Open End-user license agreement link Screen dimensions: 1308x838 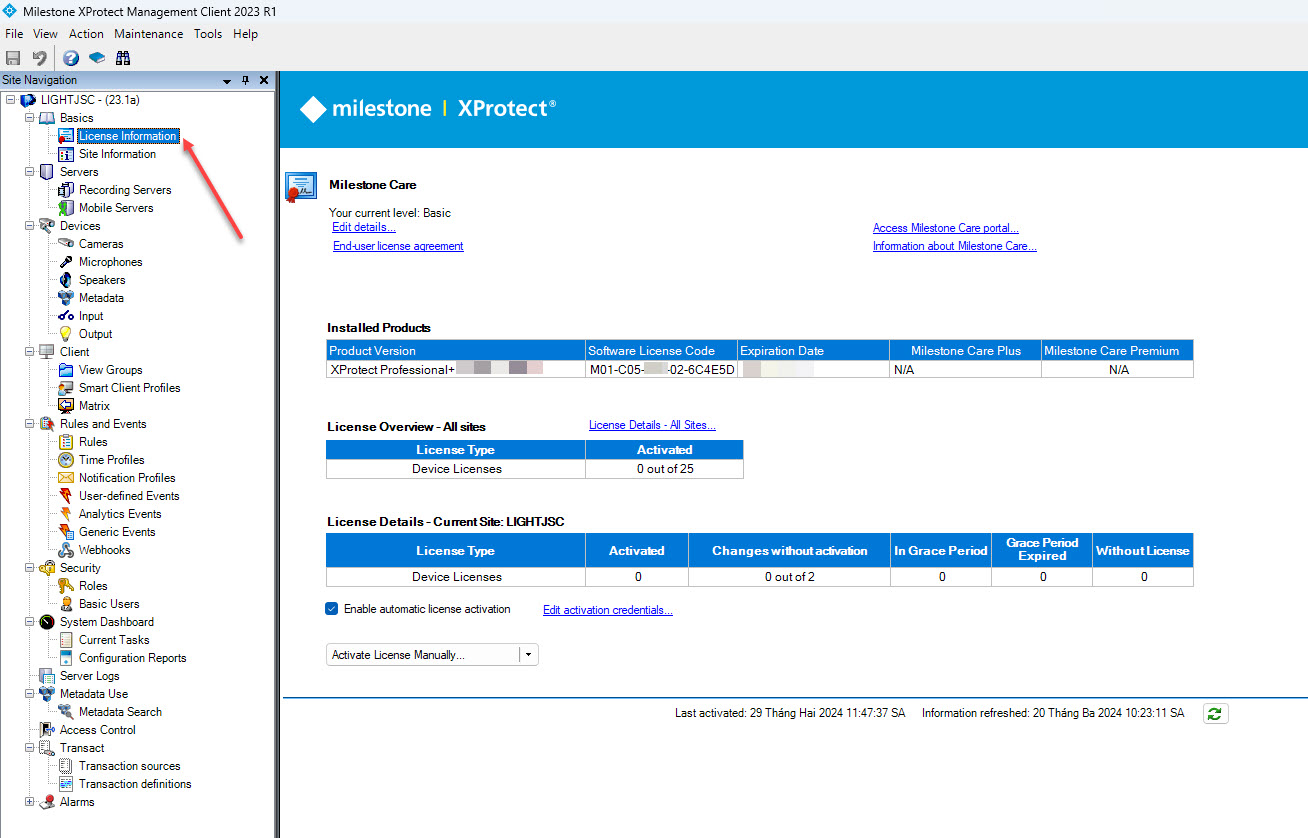pos(398,246)
